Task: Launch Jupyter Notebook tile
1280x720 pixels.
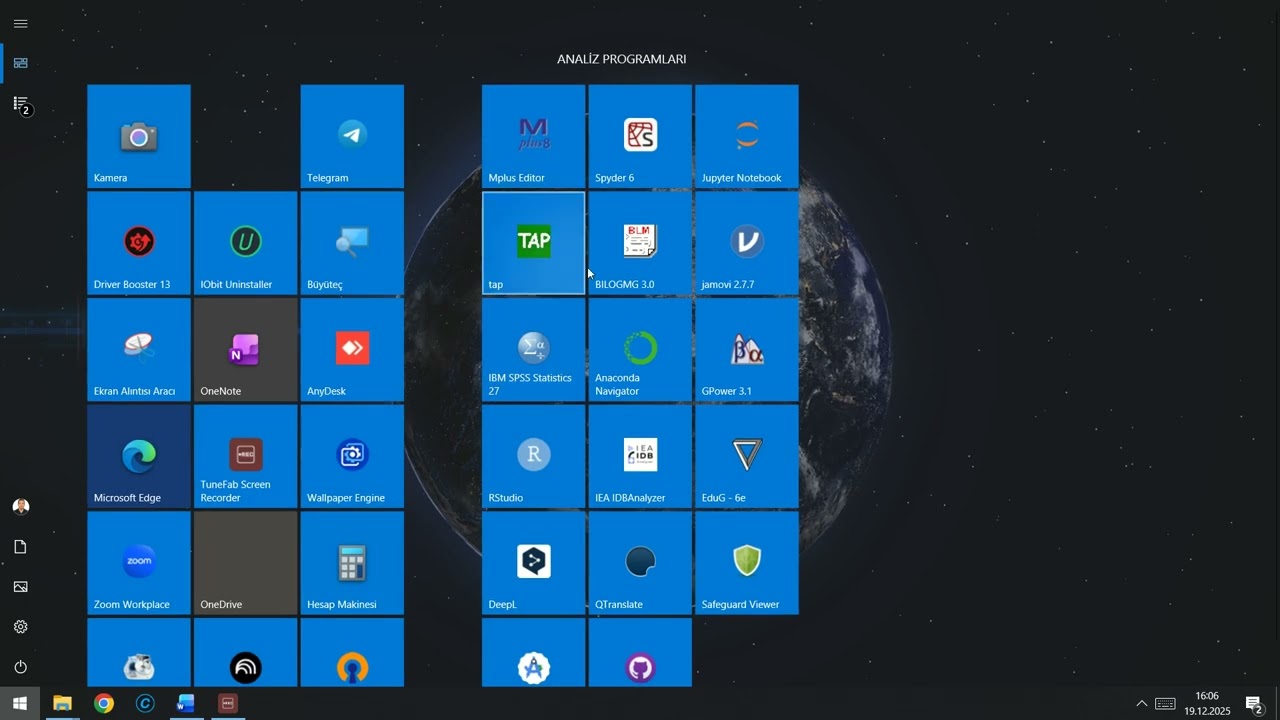Action: pyautogui.click(x=747, y=136)
